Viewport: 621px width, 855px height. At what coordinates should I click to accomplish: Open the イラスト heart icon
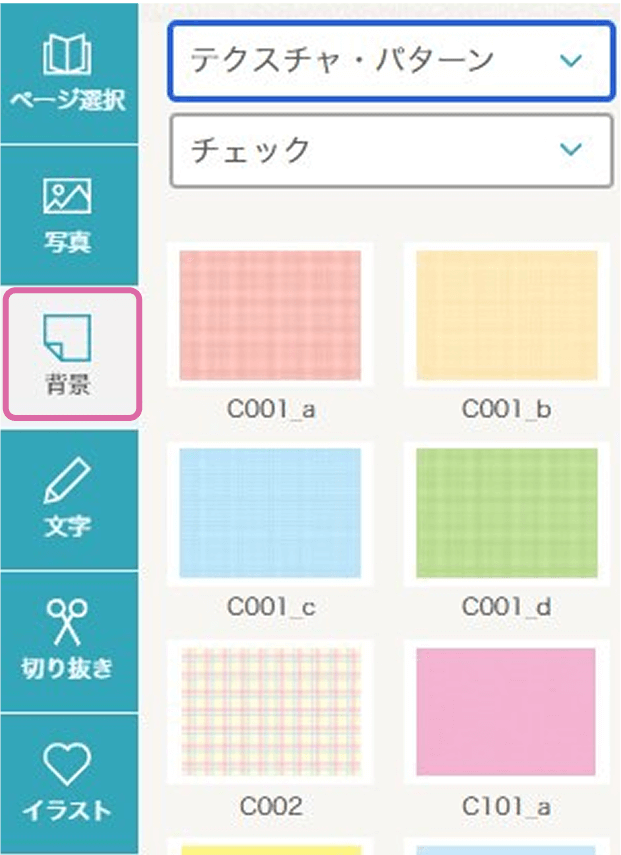(x=68, y=763)
